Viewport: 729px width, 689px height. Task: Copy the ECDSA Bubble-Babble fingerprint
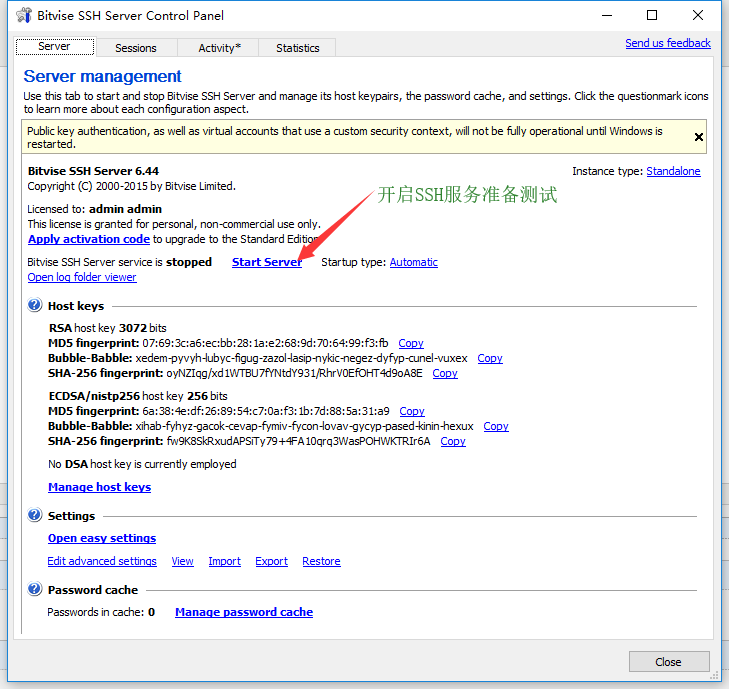click(496, 426)
